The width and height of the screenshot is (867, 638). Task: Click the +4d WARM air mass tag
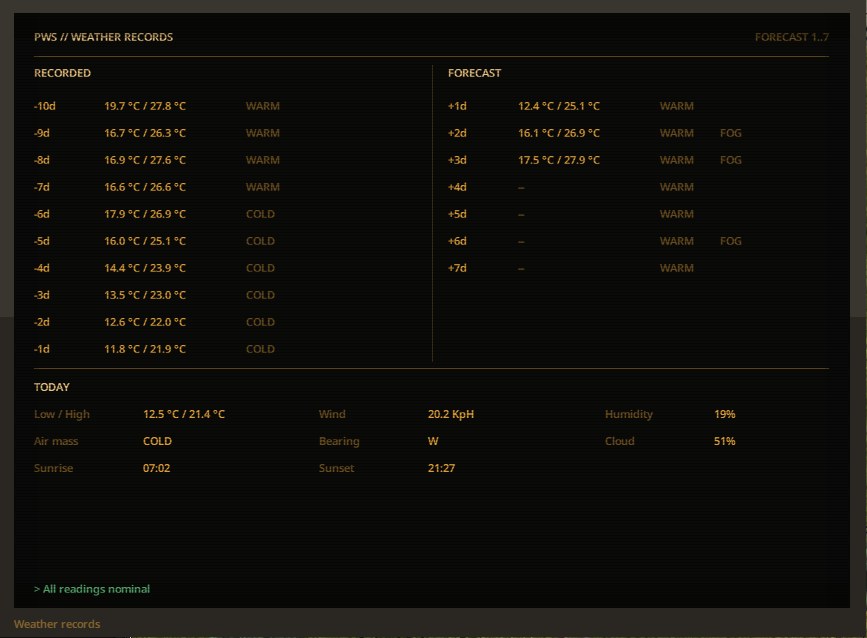[676, 187]
